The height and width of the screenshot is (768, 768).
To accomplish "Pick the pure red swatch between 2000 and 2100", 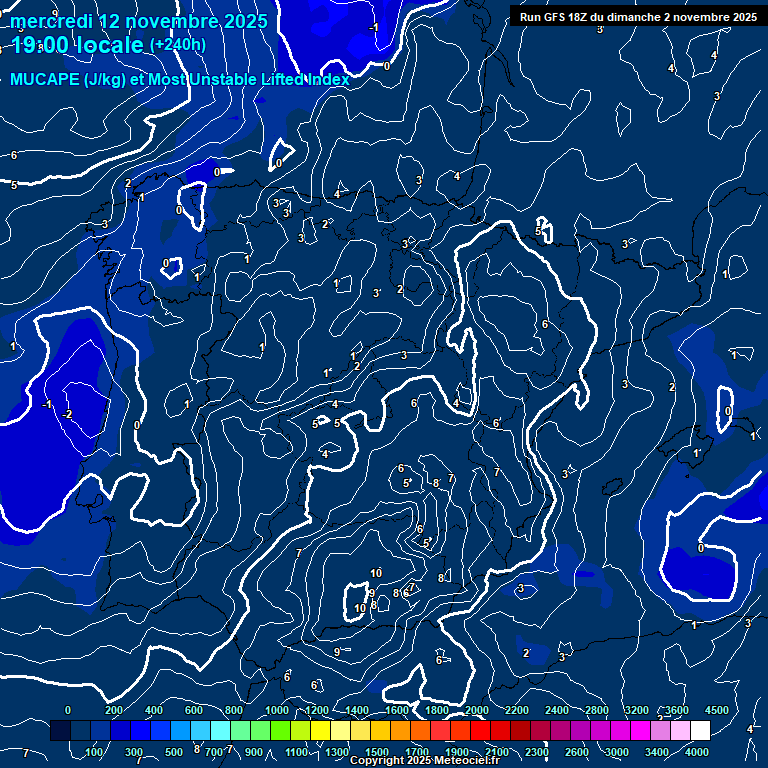I will (x=480, y=730).
